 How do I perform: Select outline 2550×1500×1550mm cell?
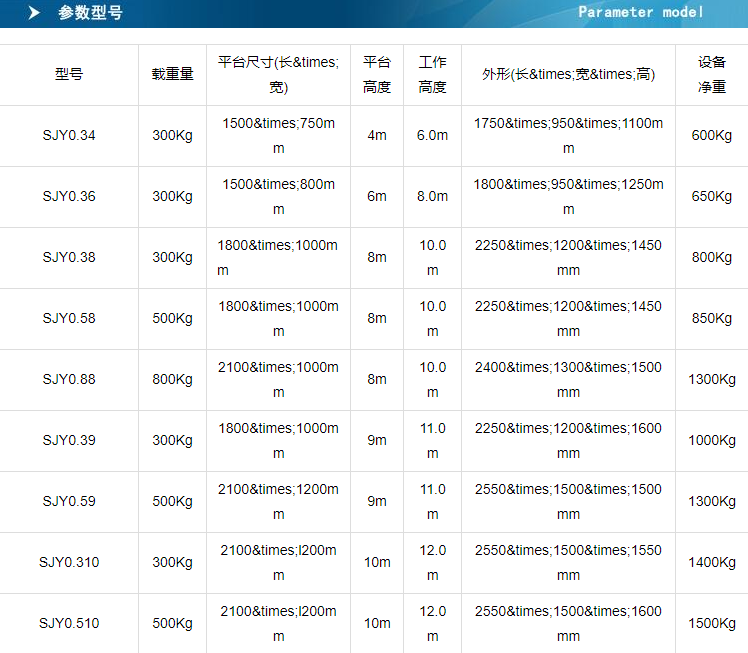569,562
